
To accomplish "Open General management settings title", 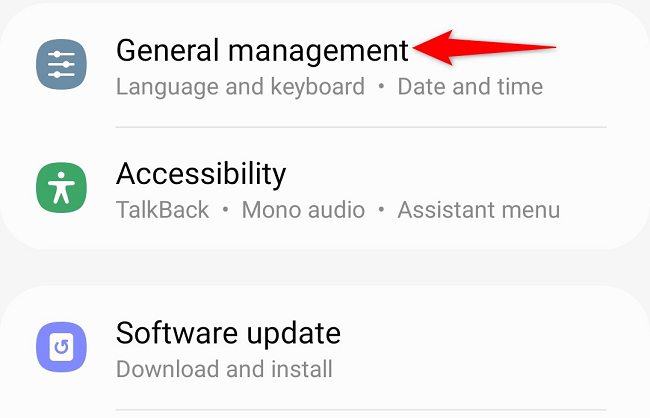I will coord(262,50).
